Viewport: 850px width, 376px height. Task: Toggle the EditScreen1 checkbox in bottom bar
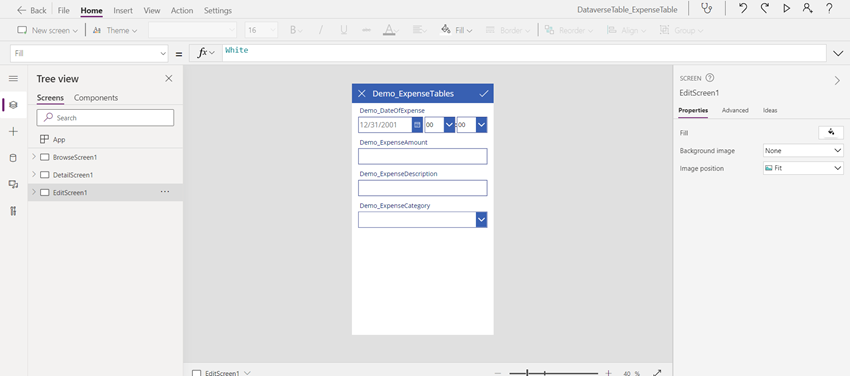[x=196, y=373]
